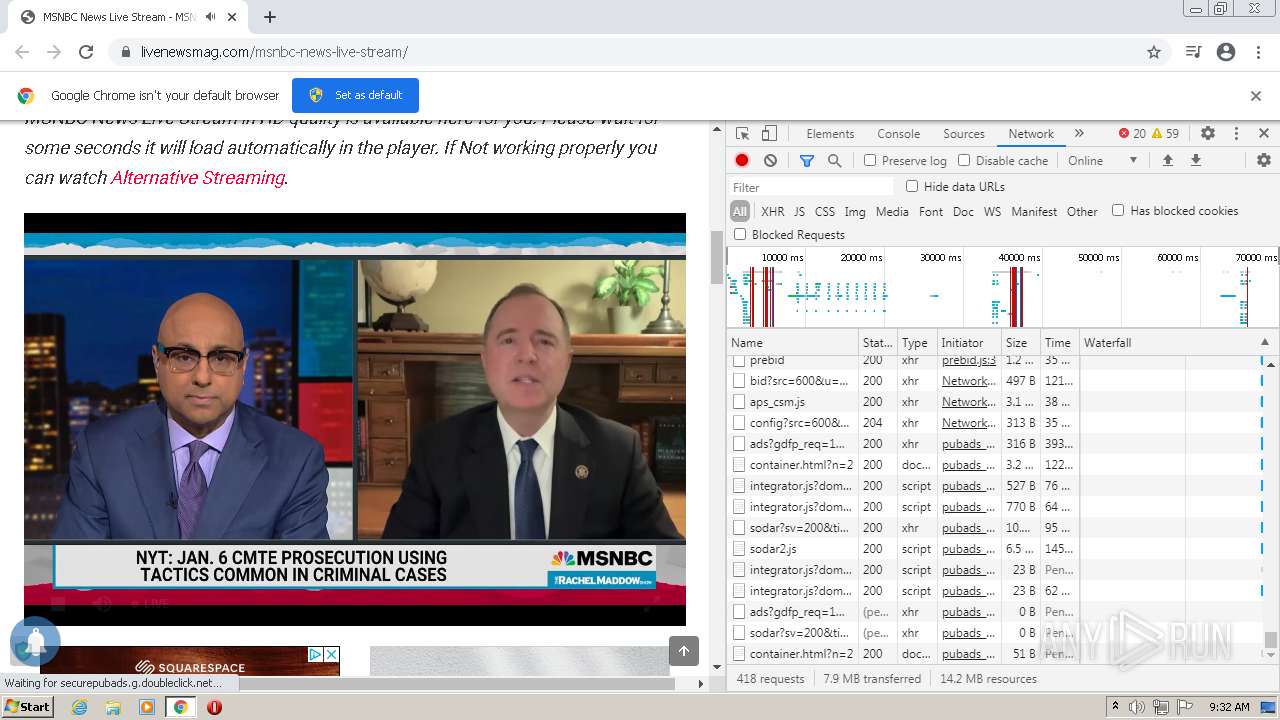Open network search magnifier
Screen dimensions: 1280x720
tap(834, 160)
